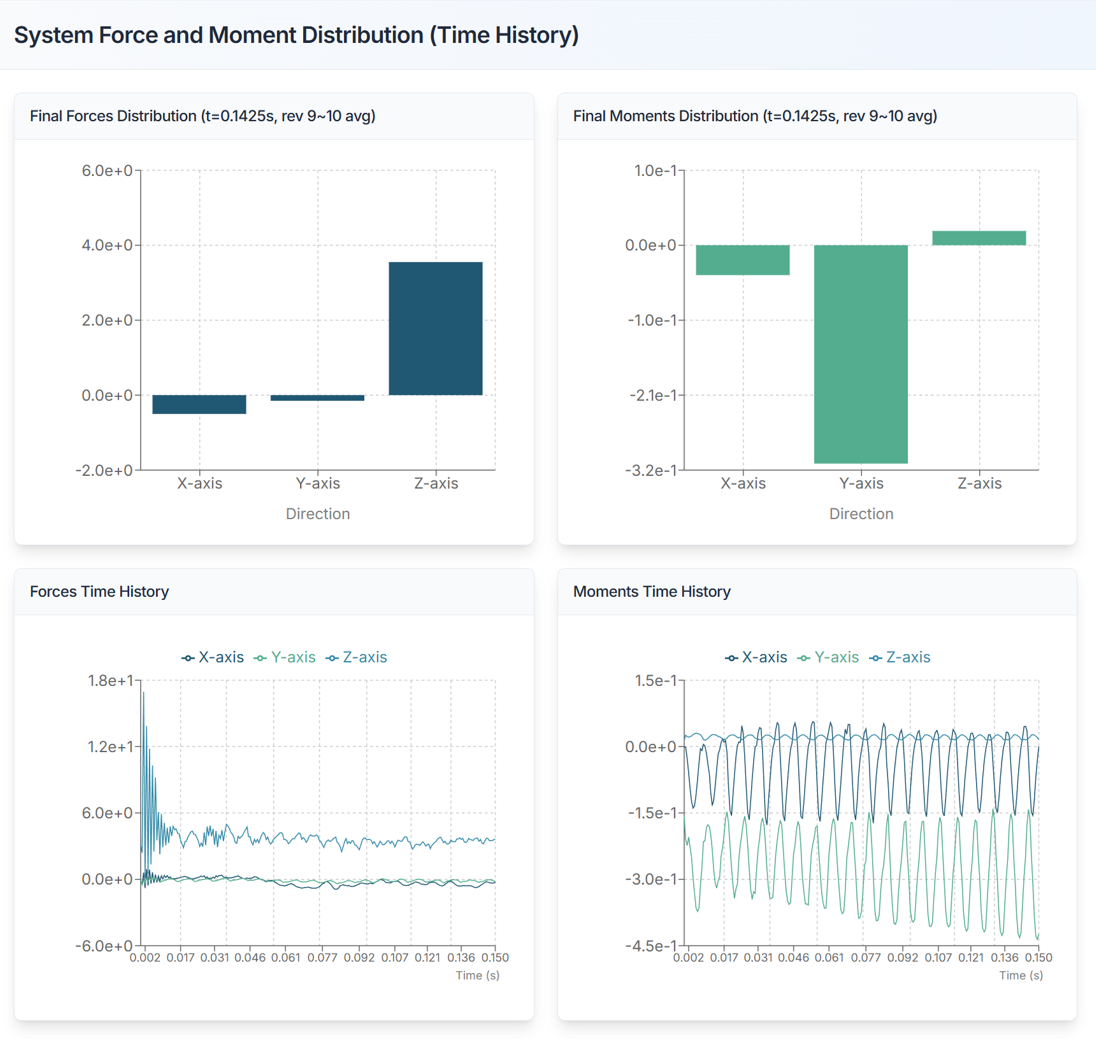This screenshot has width=1096, height=1039.
Task: Hide Y-axis series in Moments Time History legend
Action: click(x=828, y=658)
